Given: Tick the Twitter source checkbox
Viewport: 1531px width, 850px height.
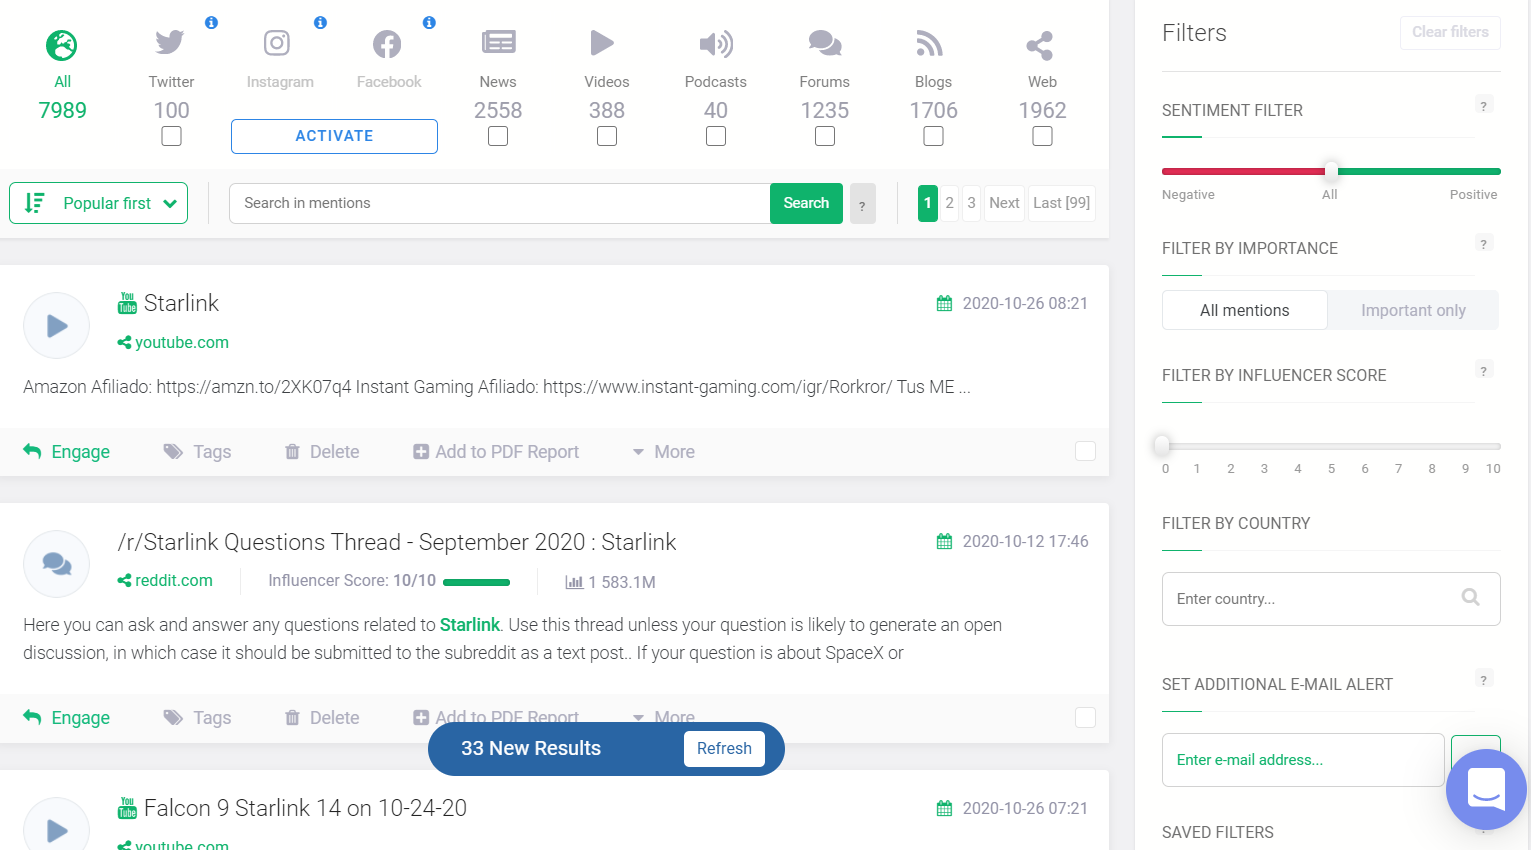Looking at the screenshot, I should click(171, 136).
